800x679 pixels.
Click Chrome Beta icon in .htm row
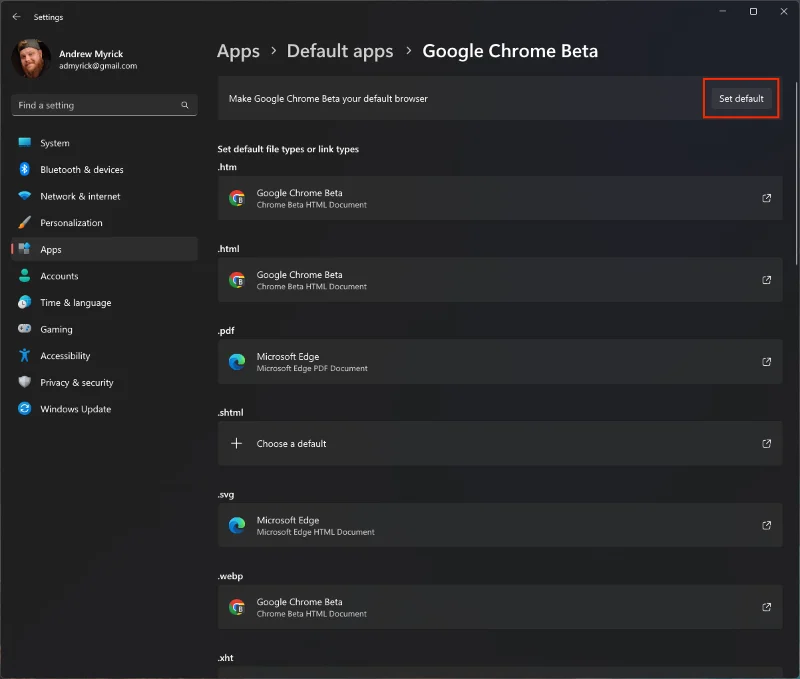tap(237, 198)
